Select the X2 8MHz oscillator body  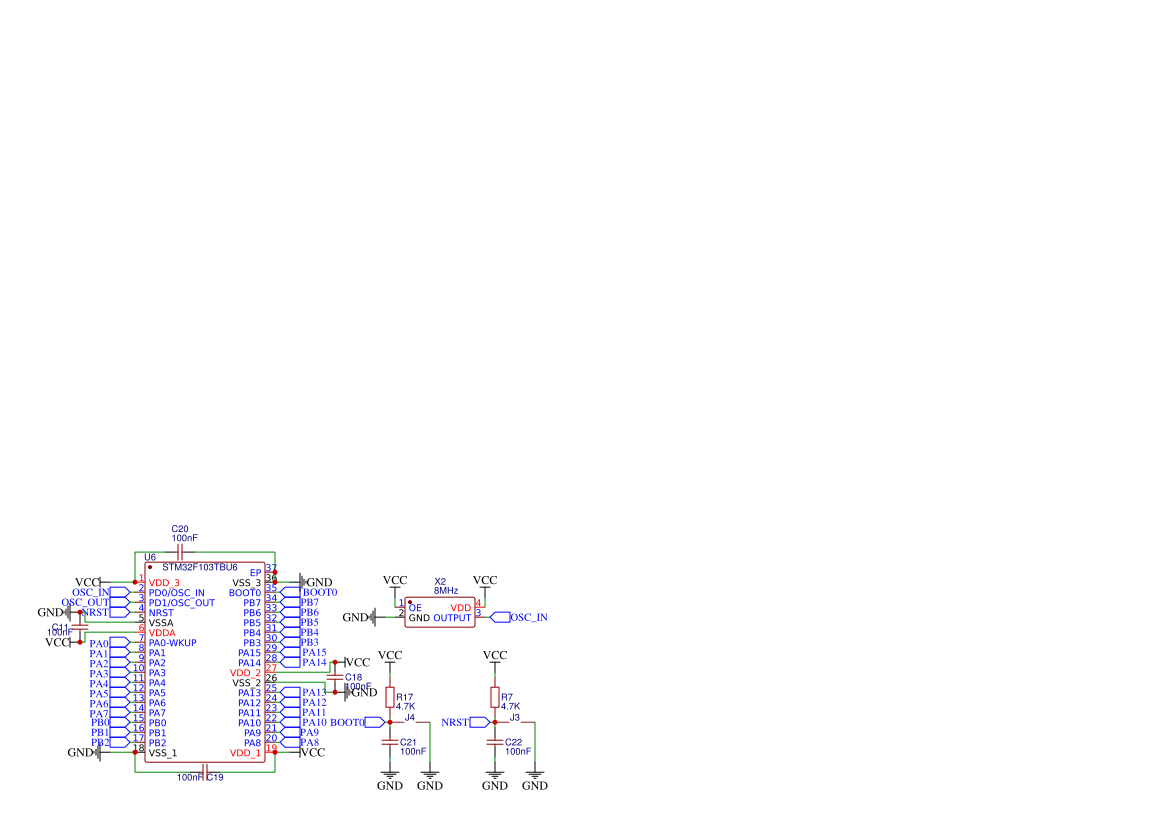pos(440,612)
